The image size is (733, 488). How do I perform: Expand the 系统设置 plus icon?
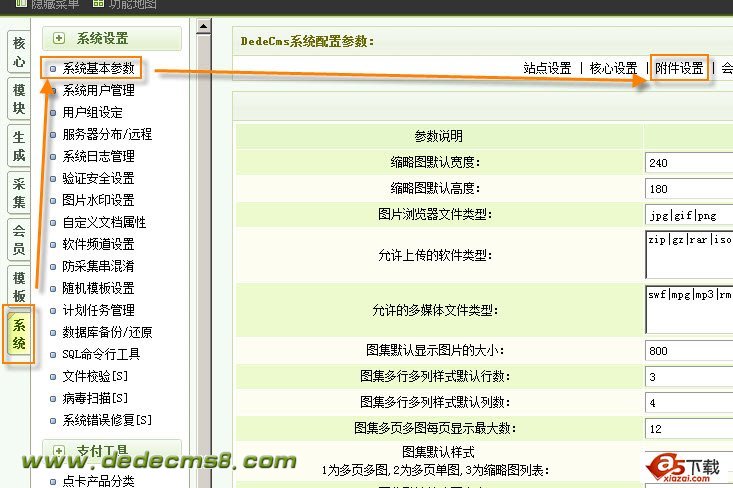tap(59, 38)
